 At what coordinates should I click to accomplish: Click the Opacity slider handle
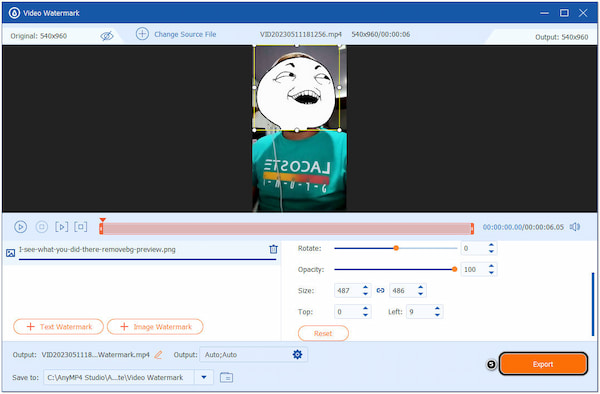point(454,269)
